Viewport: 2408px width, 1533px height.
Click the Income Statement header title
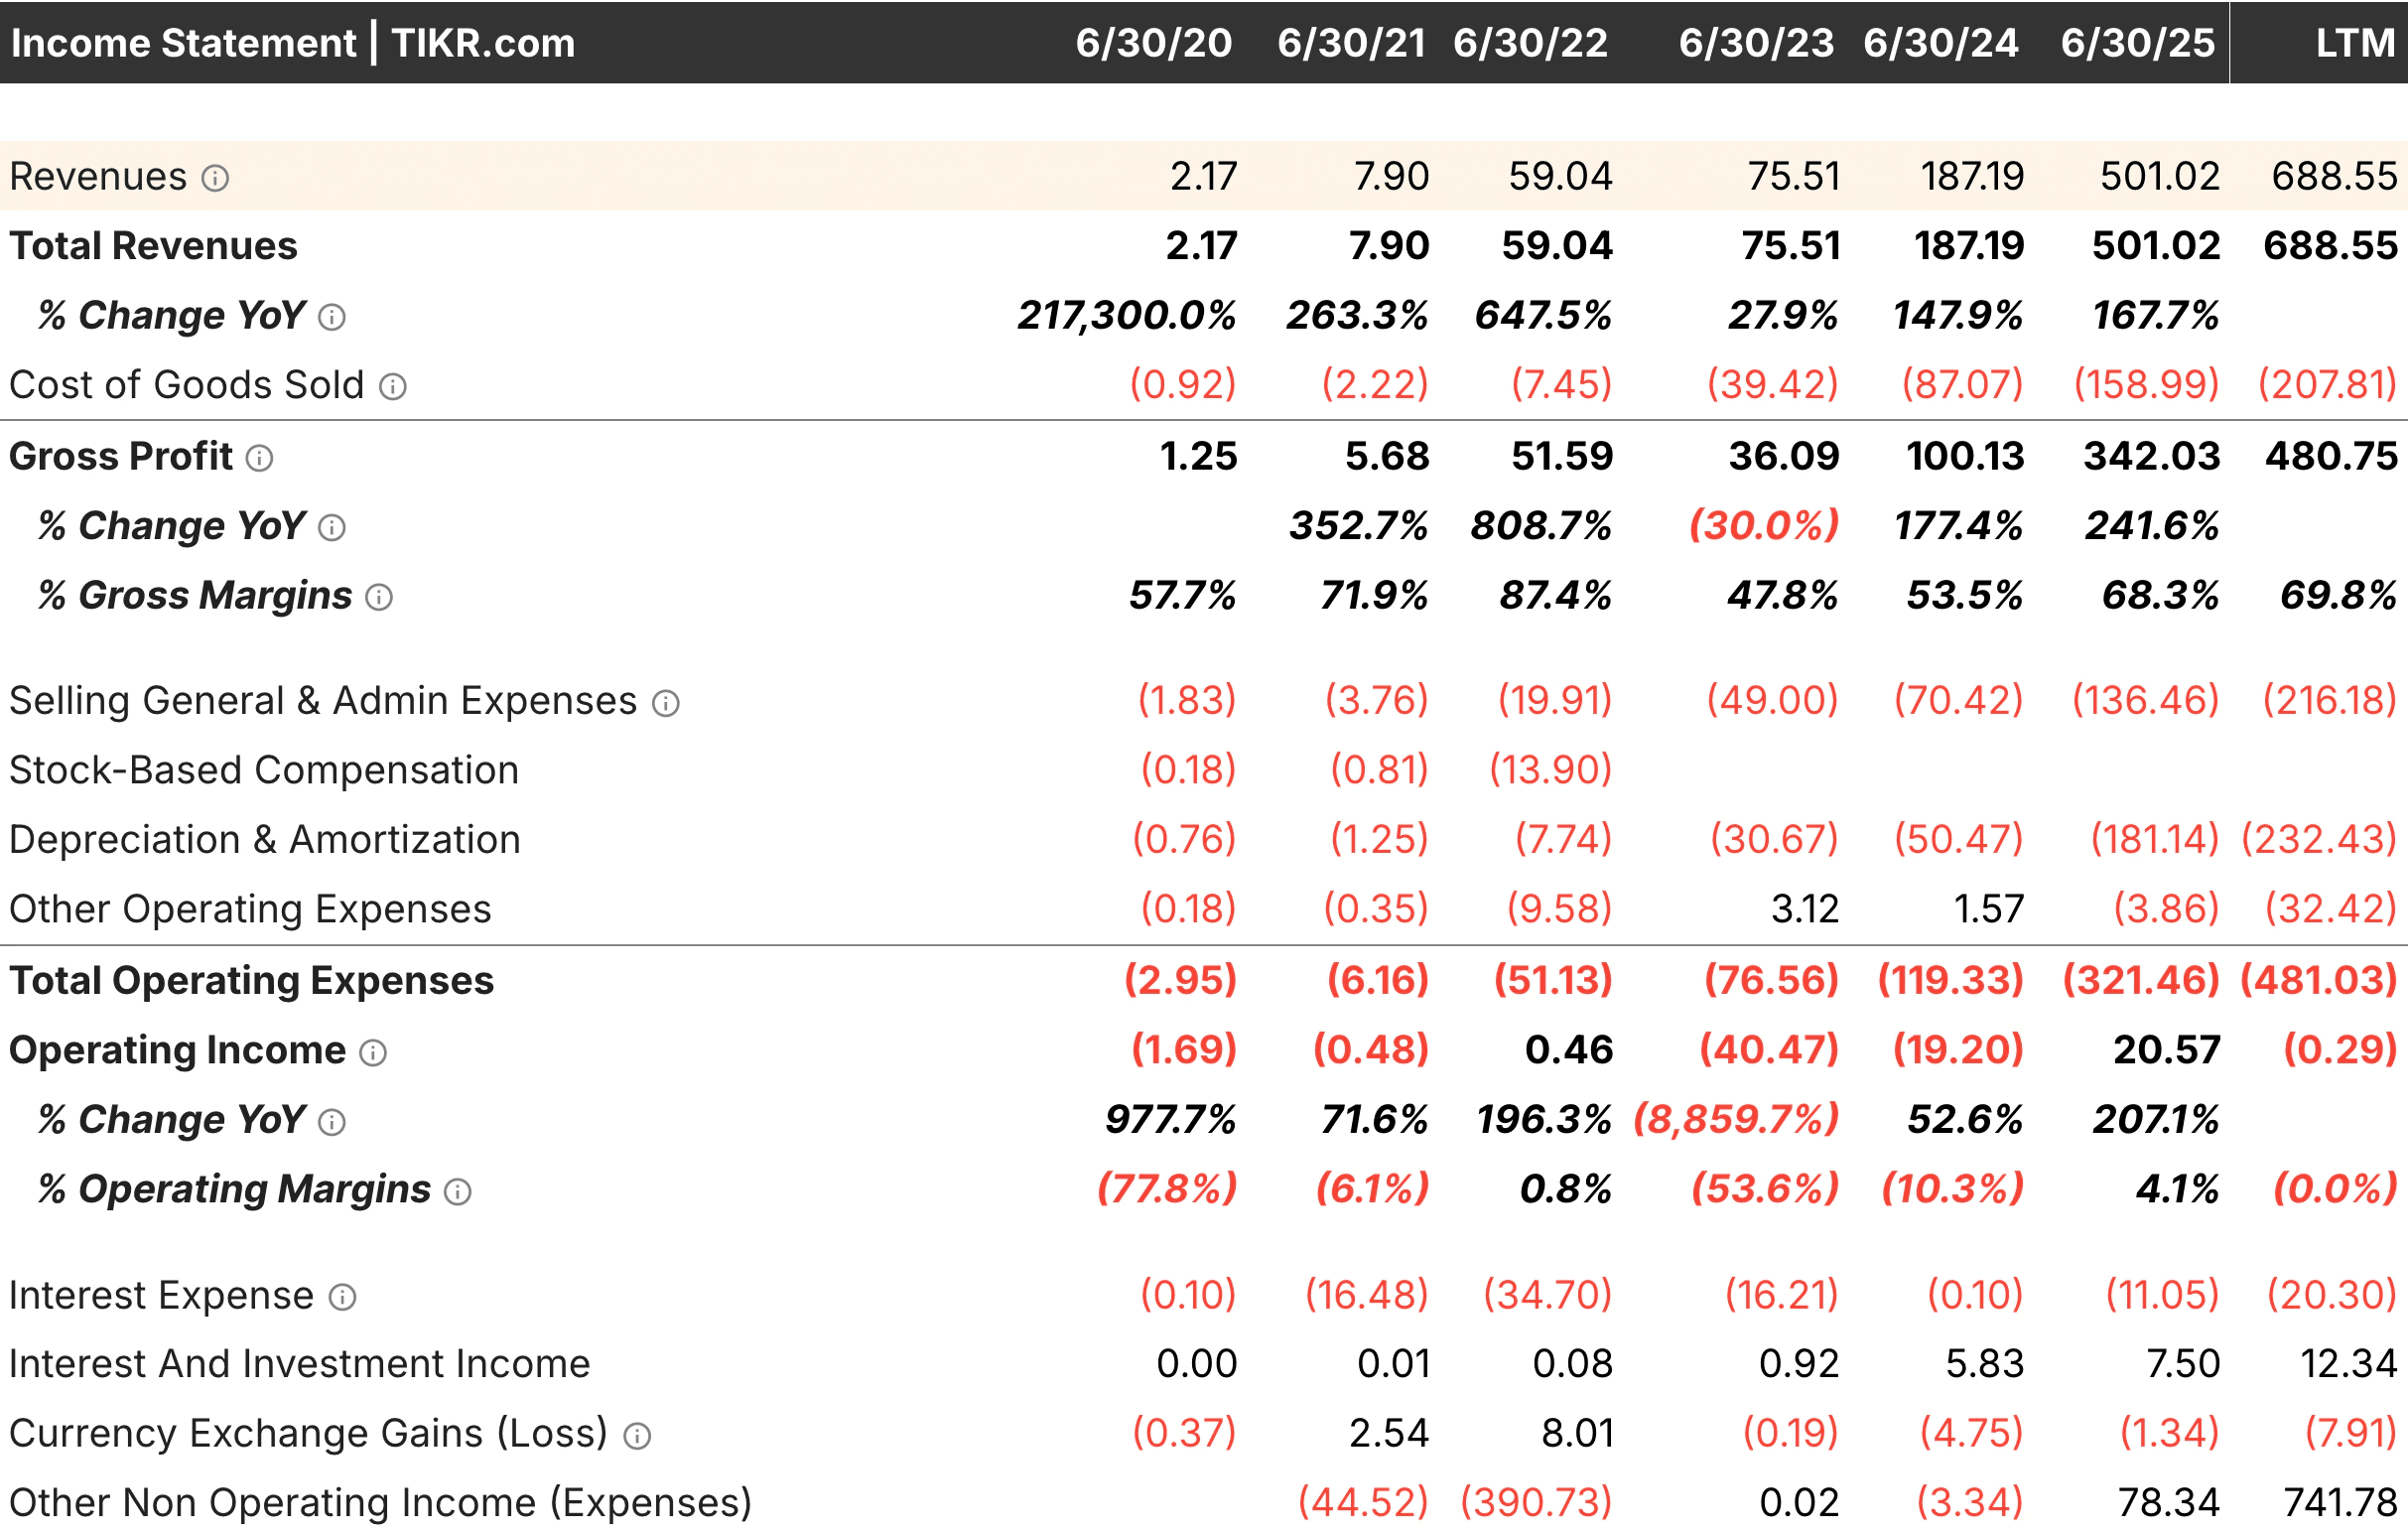point(185,42)
